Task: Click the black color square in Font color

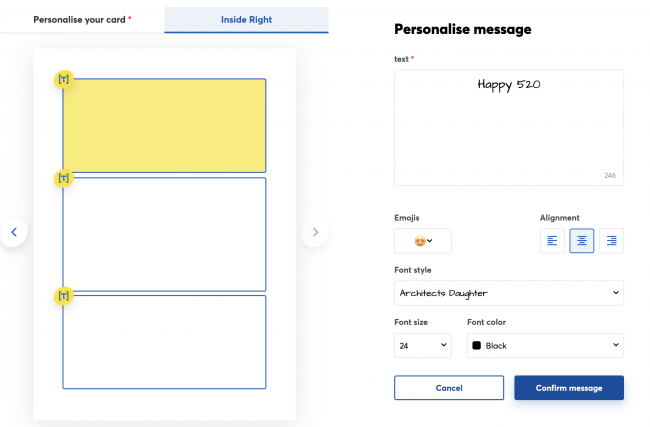Action: [x=477, y=345]
